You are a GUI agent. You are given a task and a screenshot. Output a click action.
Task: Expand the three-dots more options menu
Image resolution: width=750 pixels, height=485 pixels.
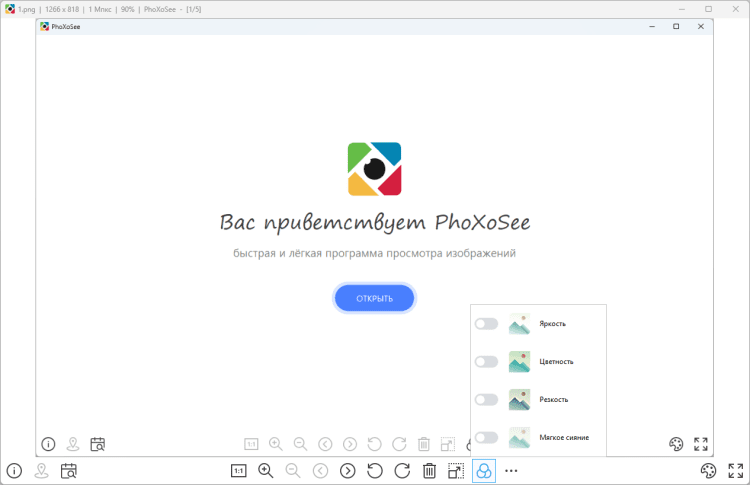point(511,471)
